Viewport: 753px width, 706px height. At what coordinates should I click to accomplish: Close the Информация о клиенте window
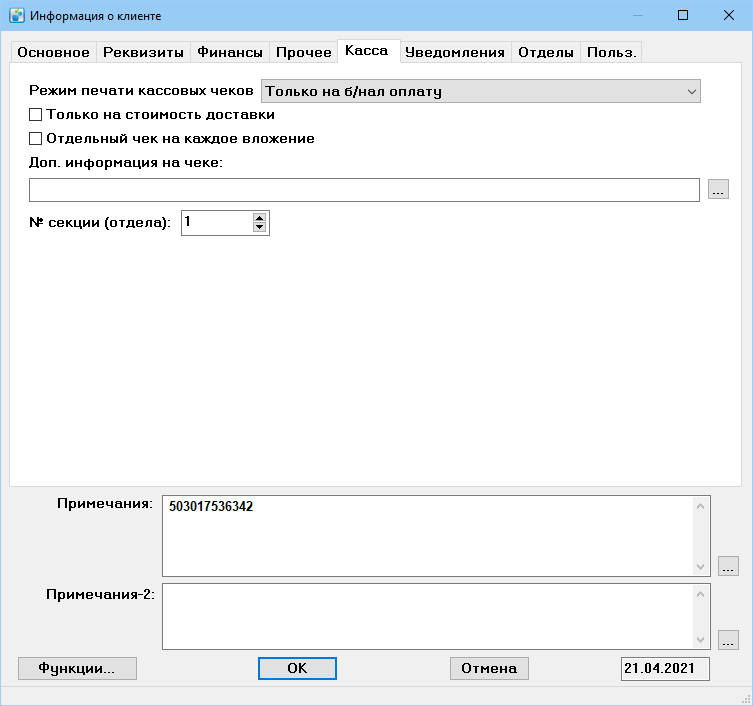[729, 15]
